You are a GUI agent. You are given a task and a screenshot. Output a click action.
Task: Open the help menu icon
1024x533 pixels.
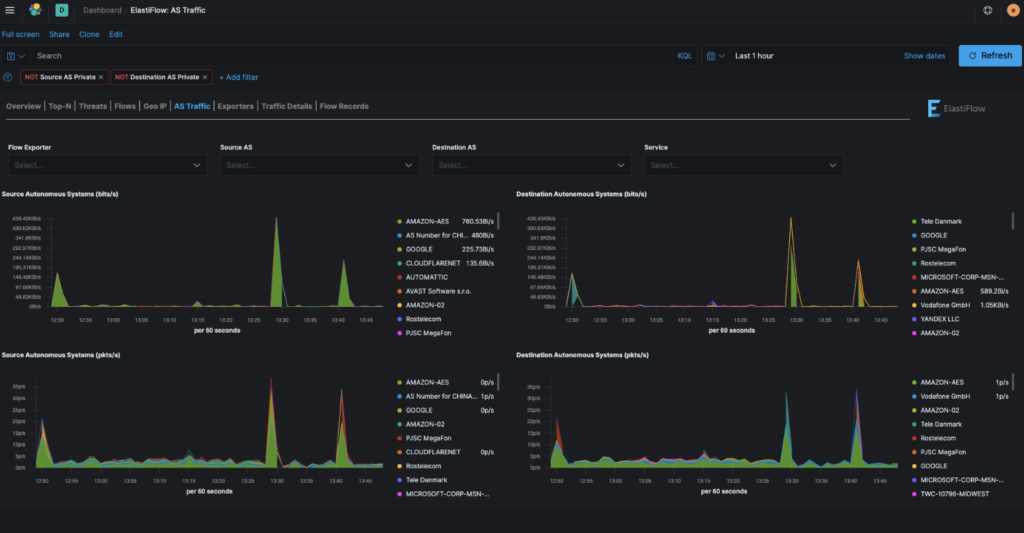tap(987, 10)
